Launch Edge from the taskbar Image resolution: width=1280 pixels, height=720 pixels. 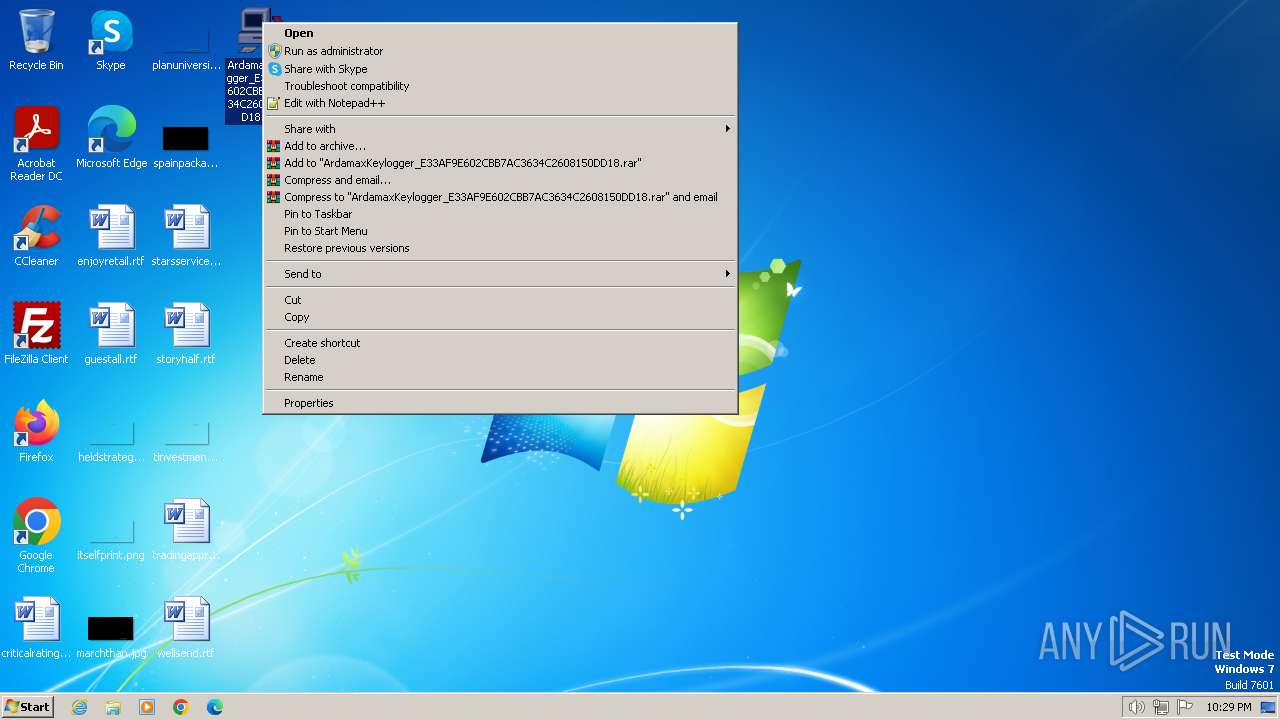(215, 707)
